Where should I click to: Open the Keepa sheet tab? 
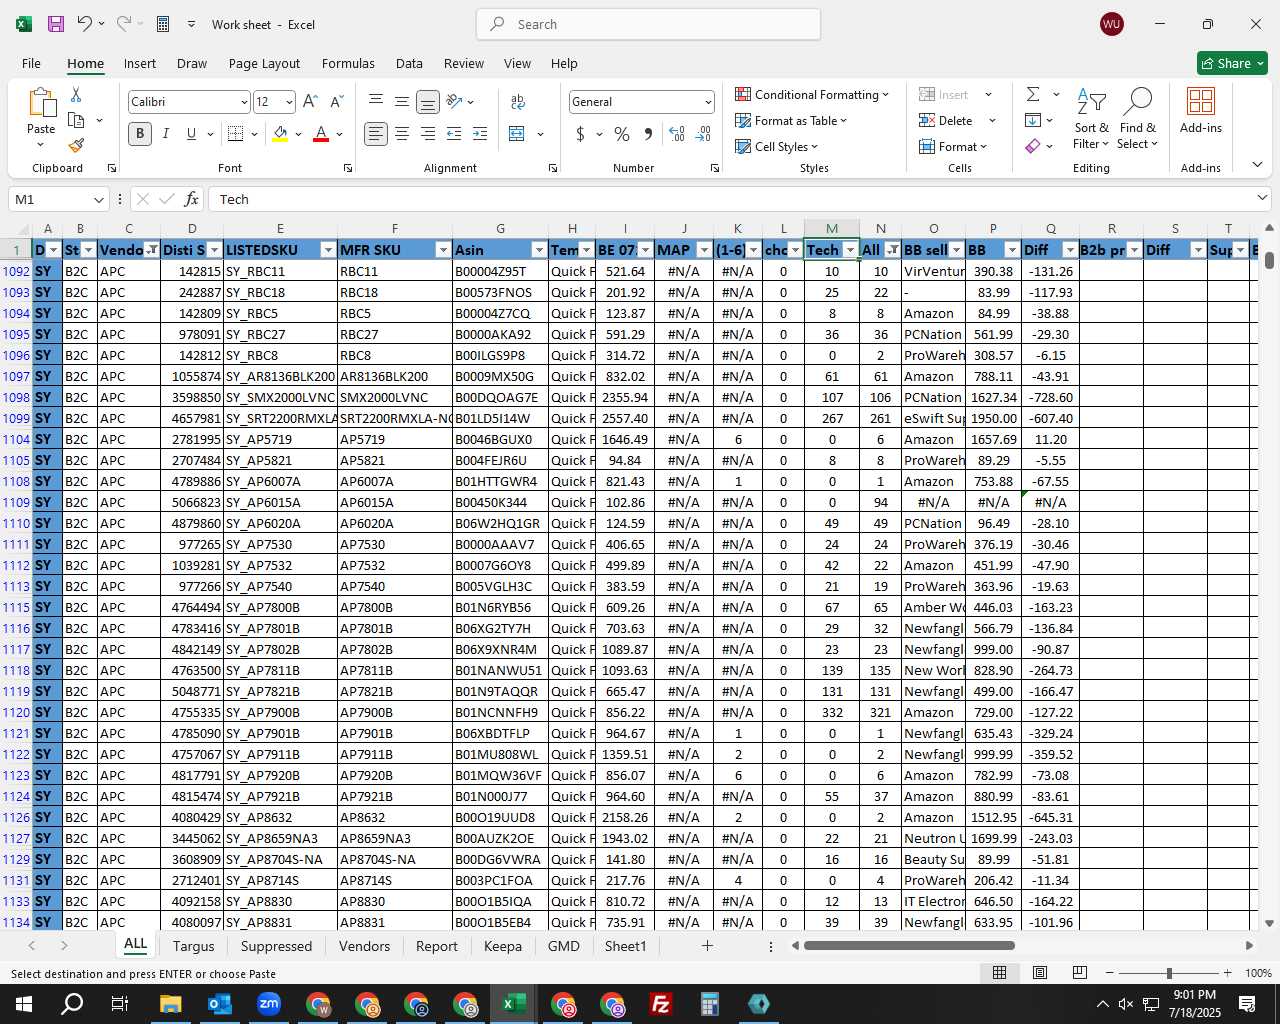point(502,946)
